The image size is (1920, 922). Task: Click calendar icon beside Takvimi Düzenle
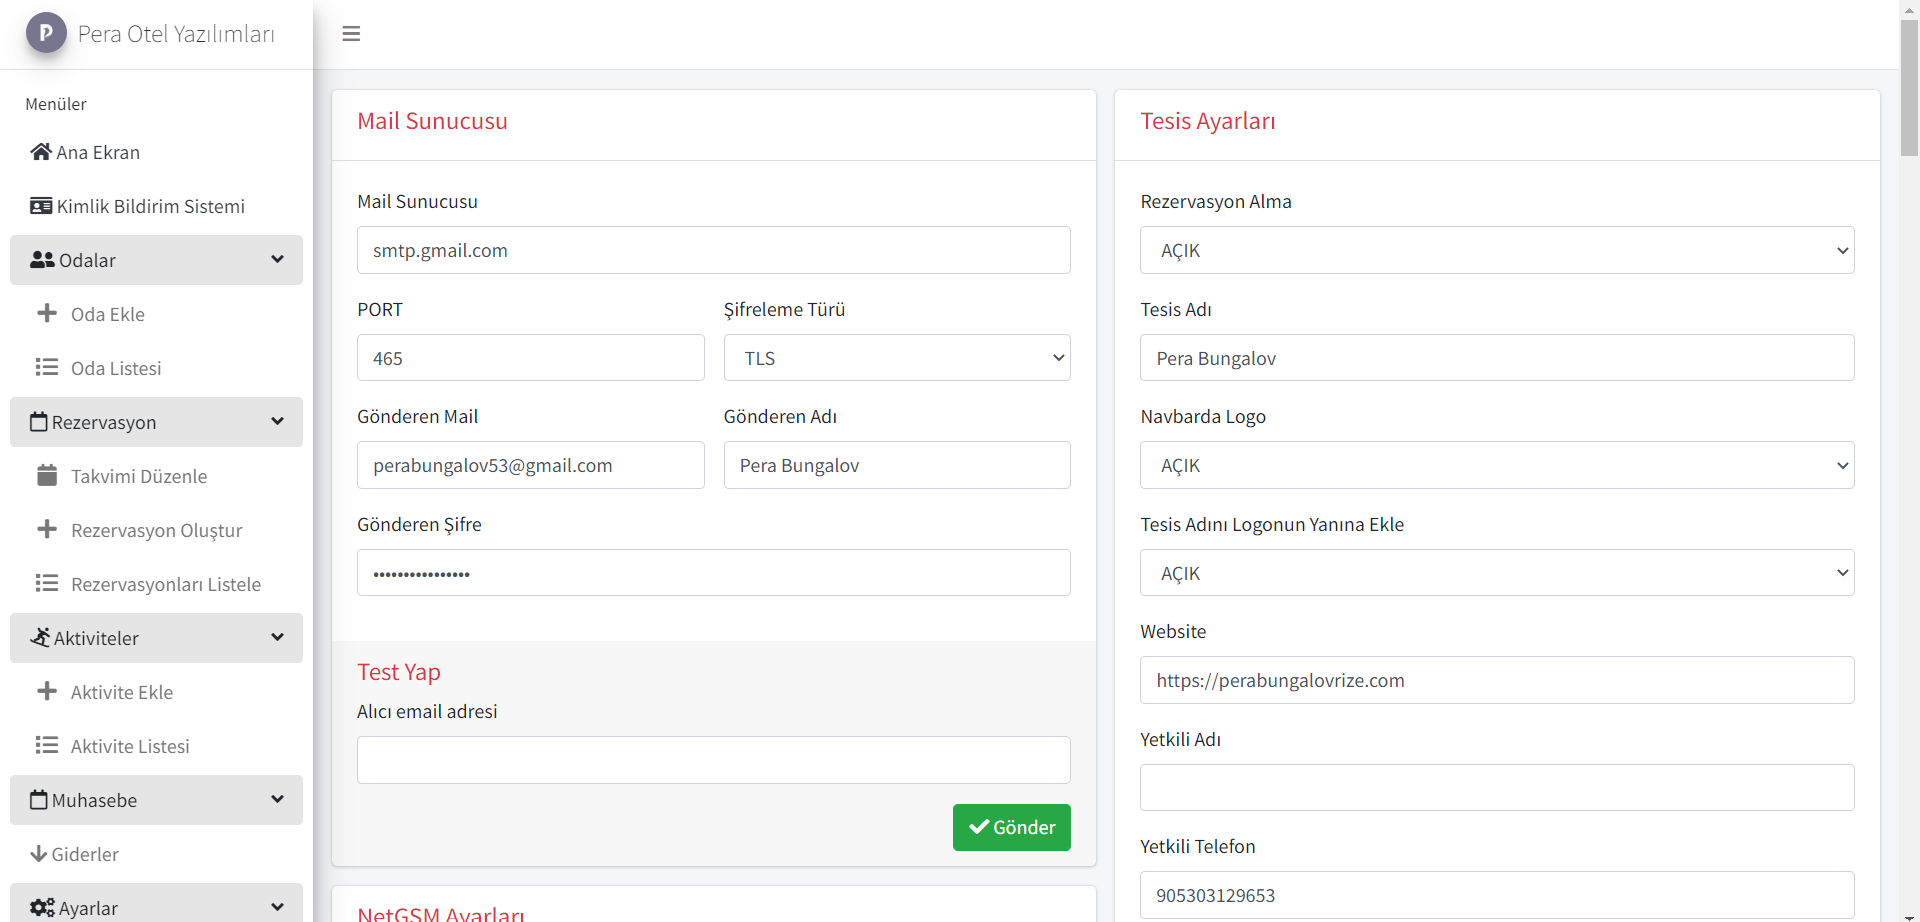[47, 476]
